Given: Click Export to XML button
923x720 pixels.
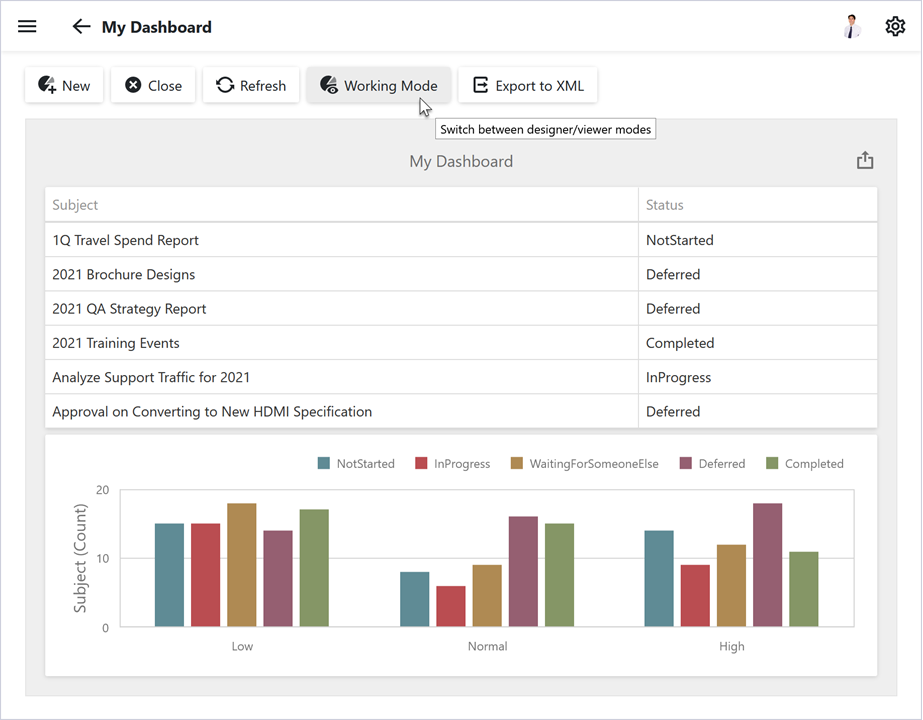Looking at the screenshot, I should (x=528, y=85).
